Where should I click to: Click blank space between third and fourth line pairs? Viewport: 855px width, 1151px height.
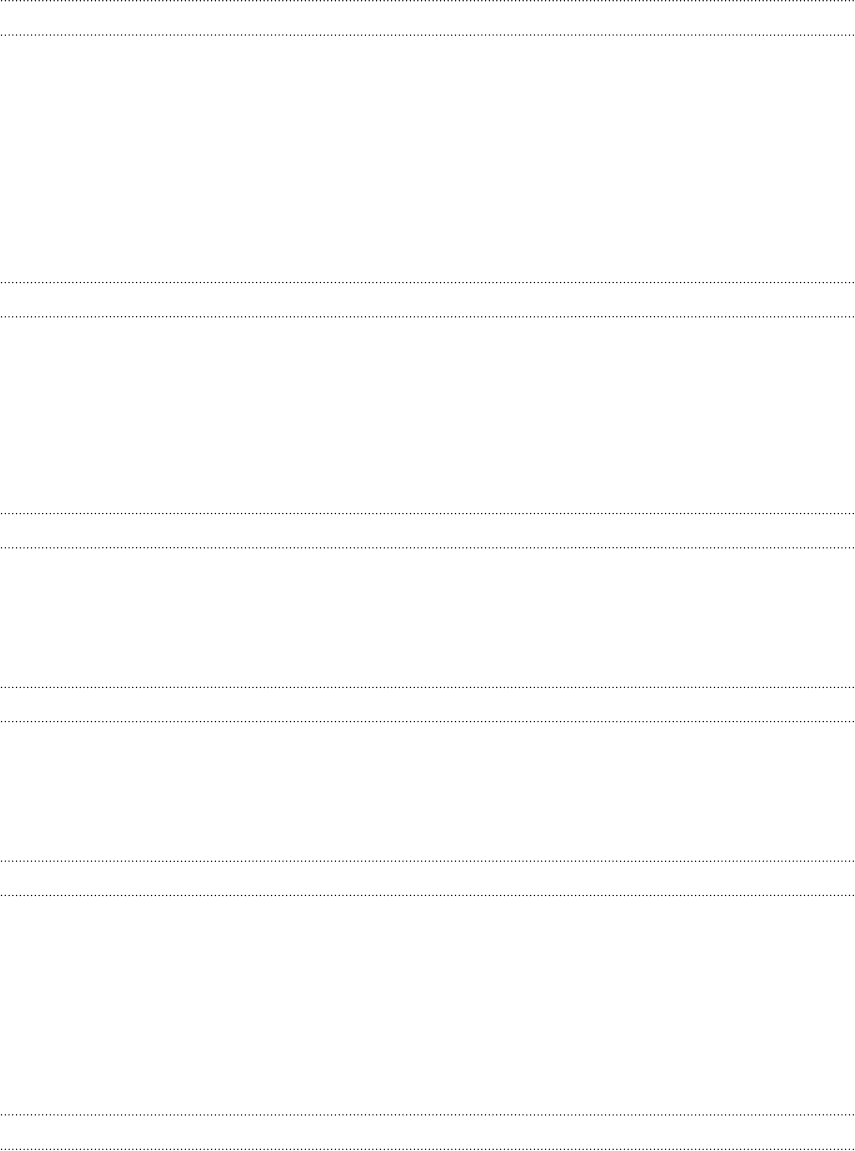pyautogui.click(x=427, y=617)
